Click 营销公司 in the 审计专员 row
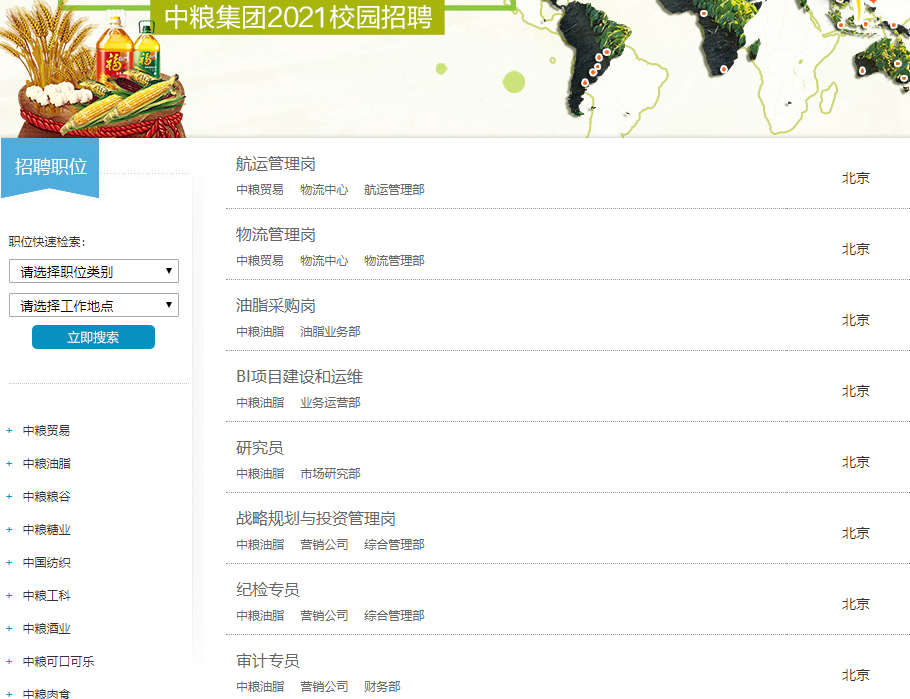This screenshot has height=699, width=910. coord(324,687)
